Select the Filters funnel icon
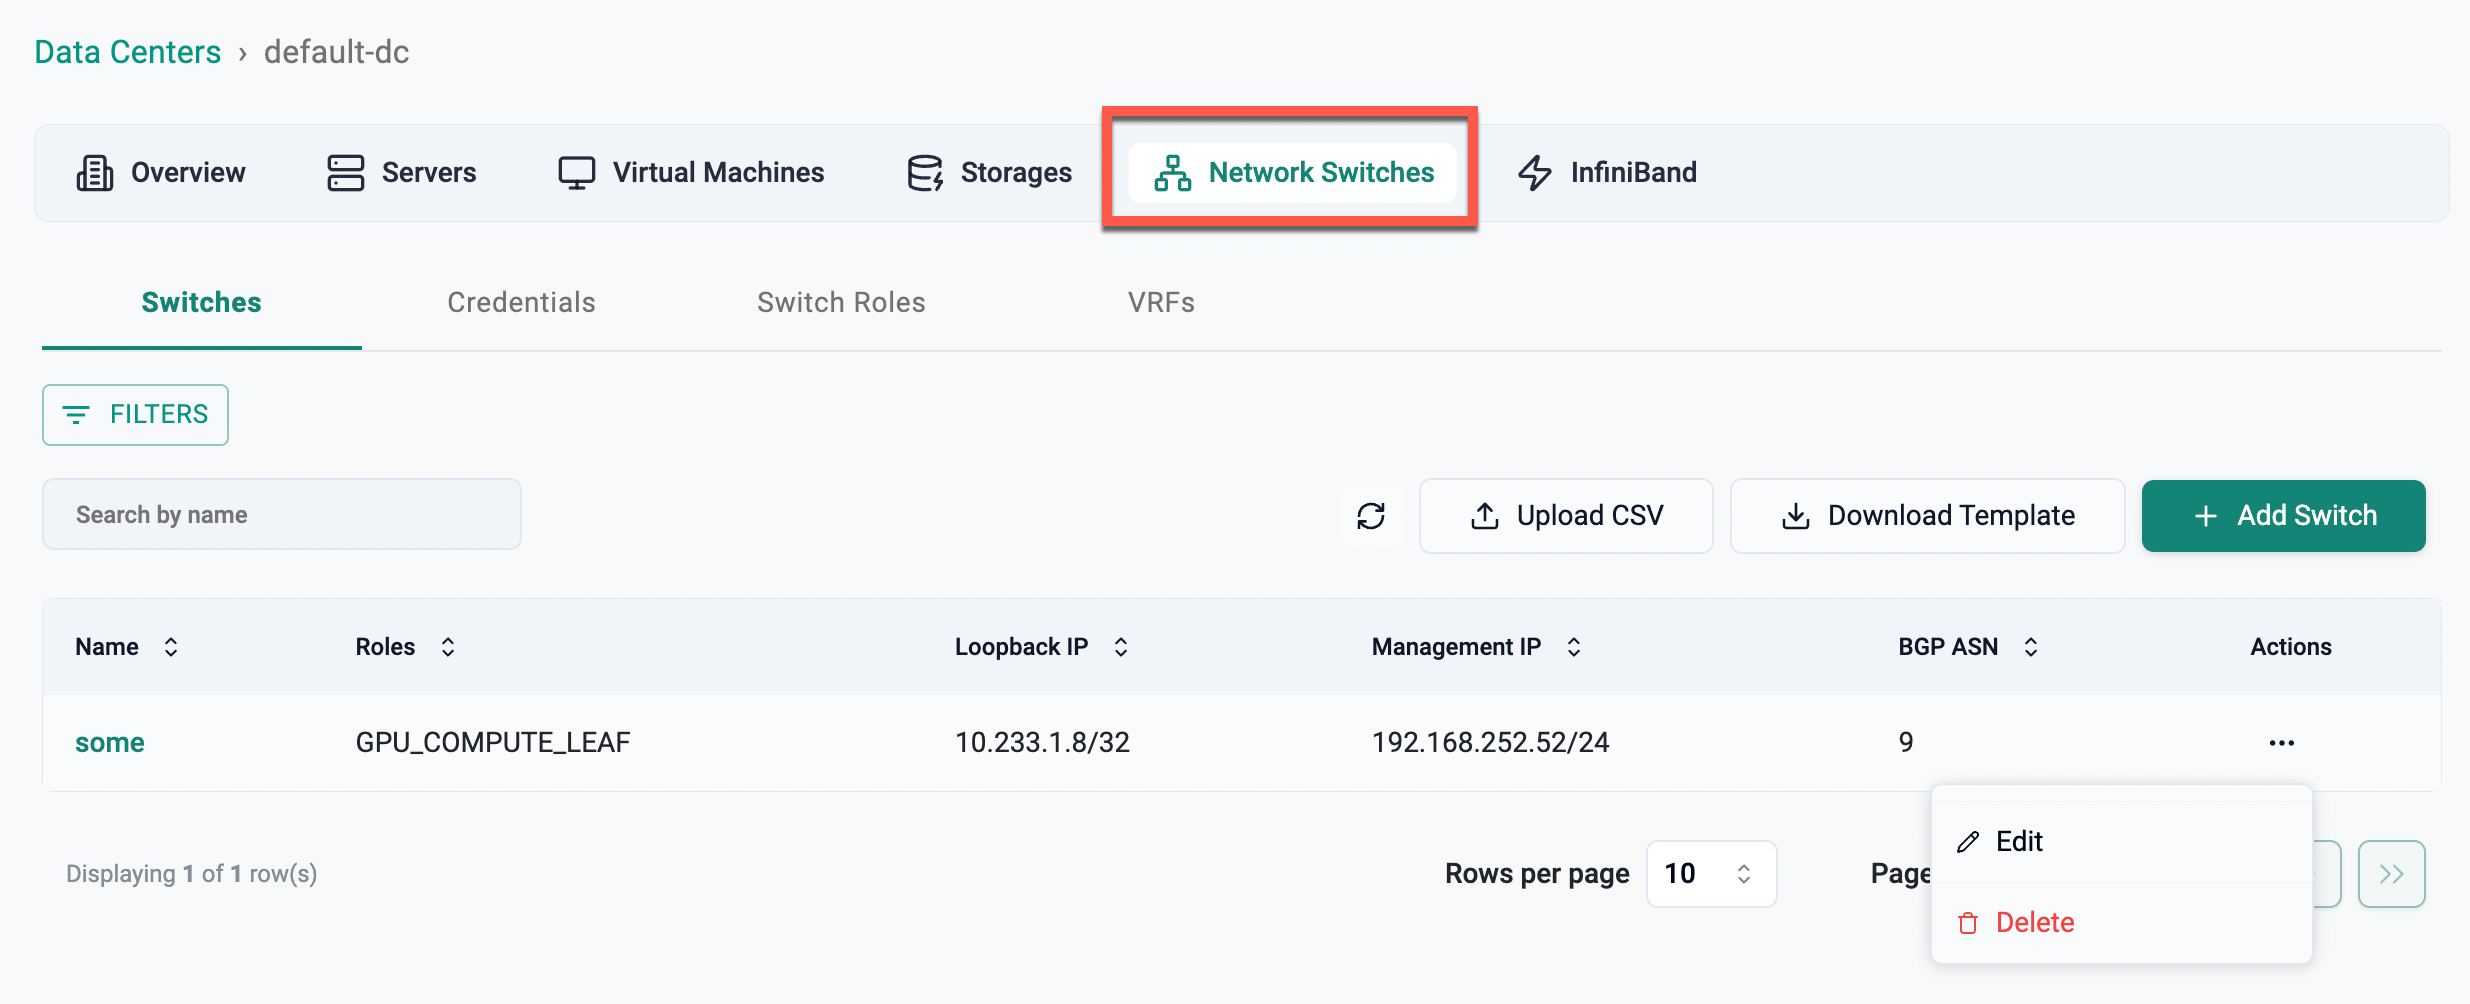The height and width of the screenshot is (1004, 2470). (80, 414)
